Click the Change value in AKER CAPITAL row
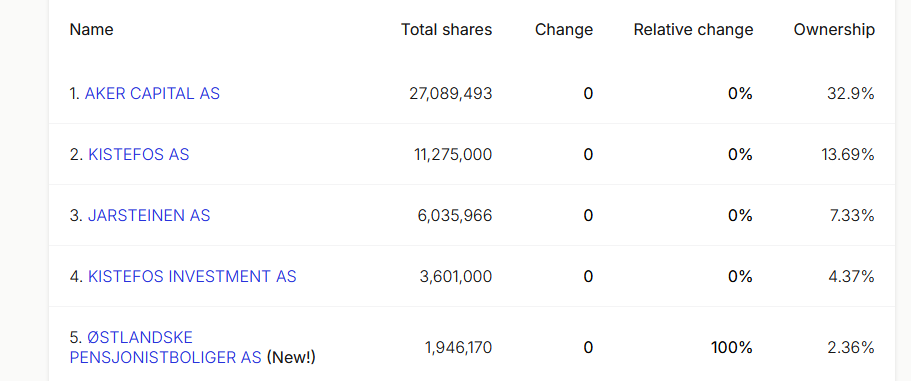This screenshot has height=381, width=911. (x=588, y=94)
